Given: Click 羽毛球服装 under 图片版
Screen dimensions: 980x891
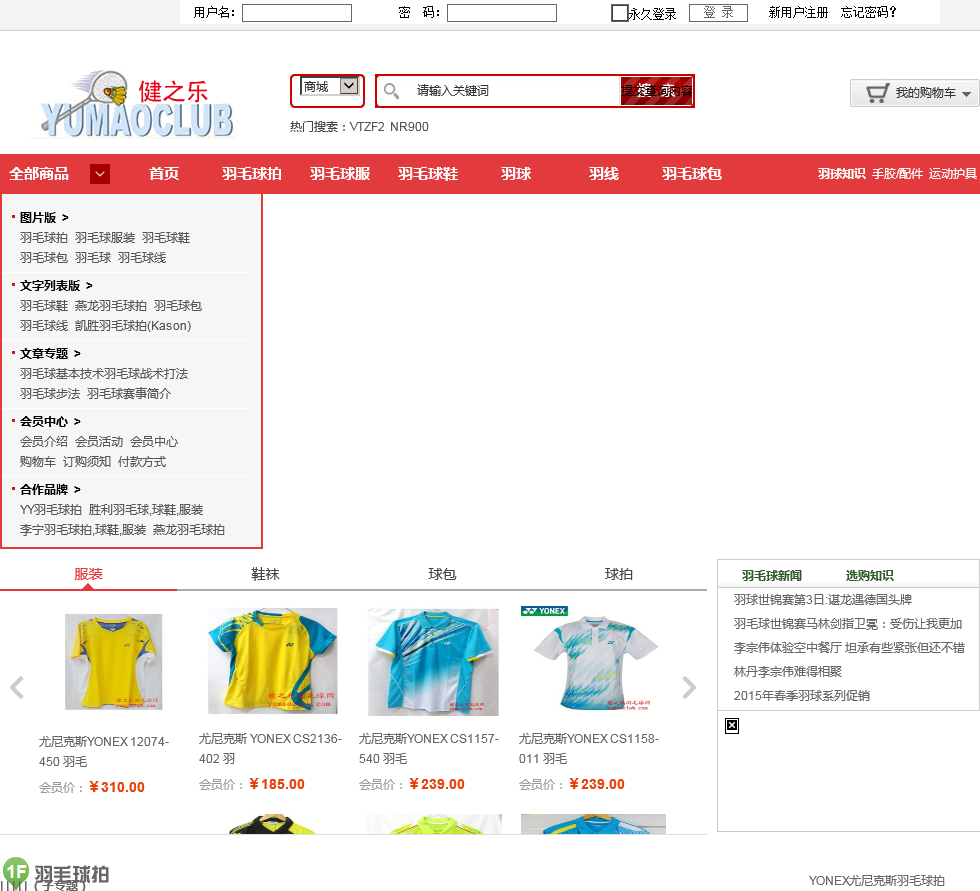Looking at the screenshot, I should 105,237.
